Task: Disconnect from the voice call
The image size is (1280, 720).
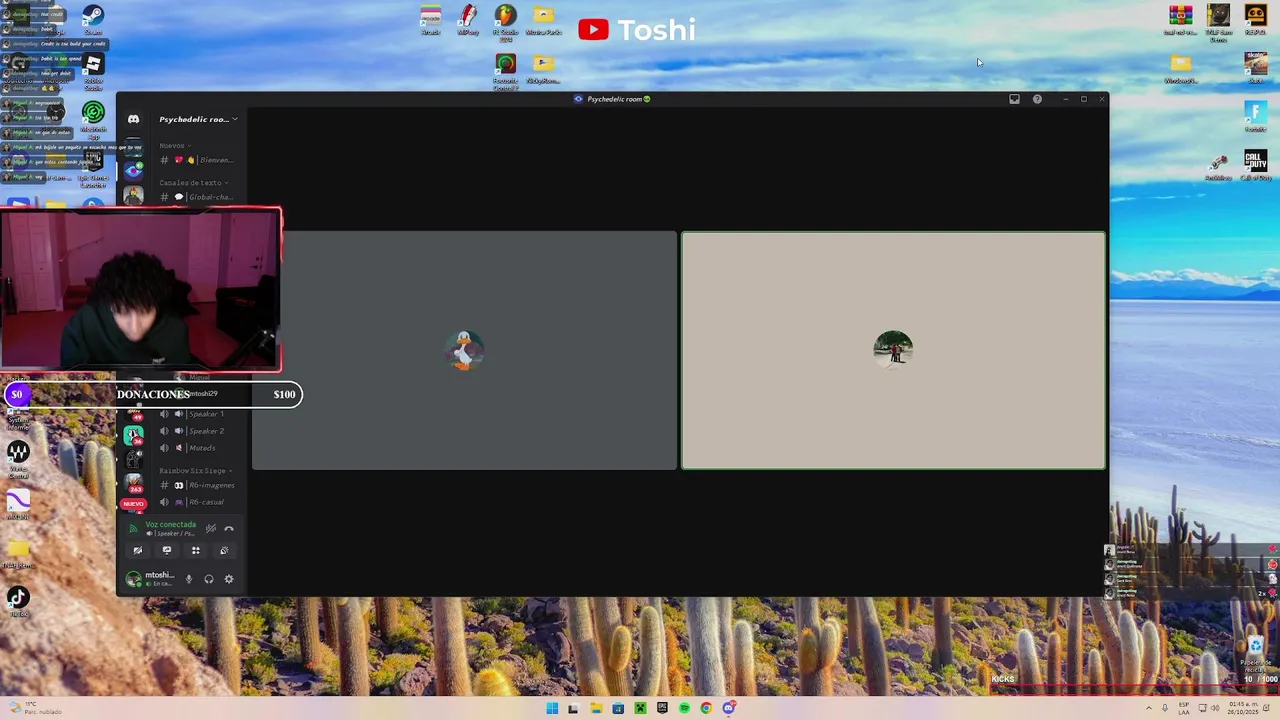Action: [x=229, y=528]
